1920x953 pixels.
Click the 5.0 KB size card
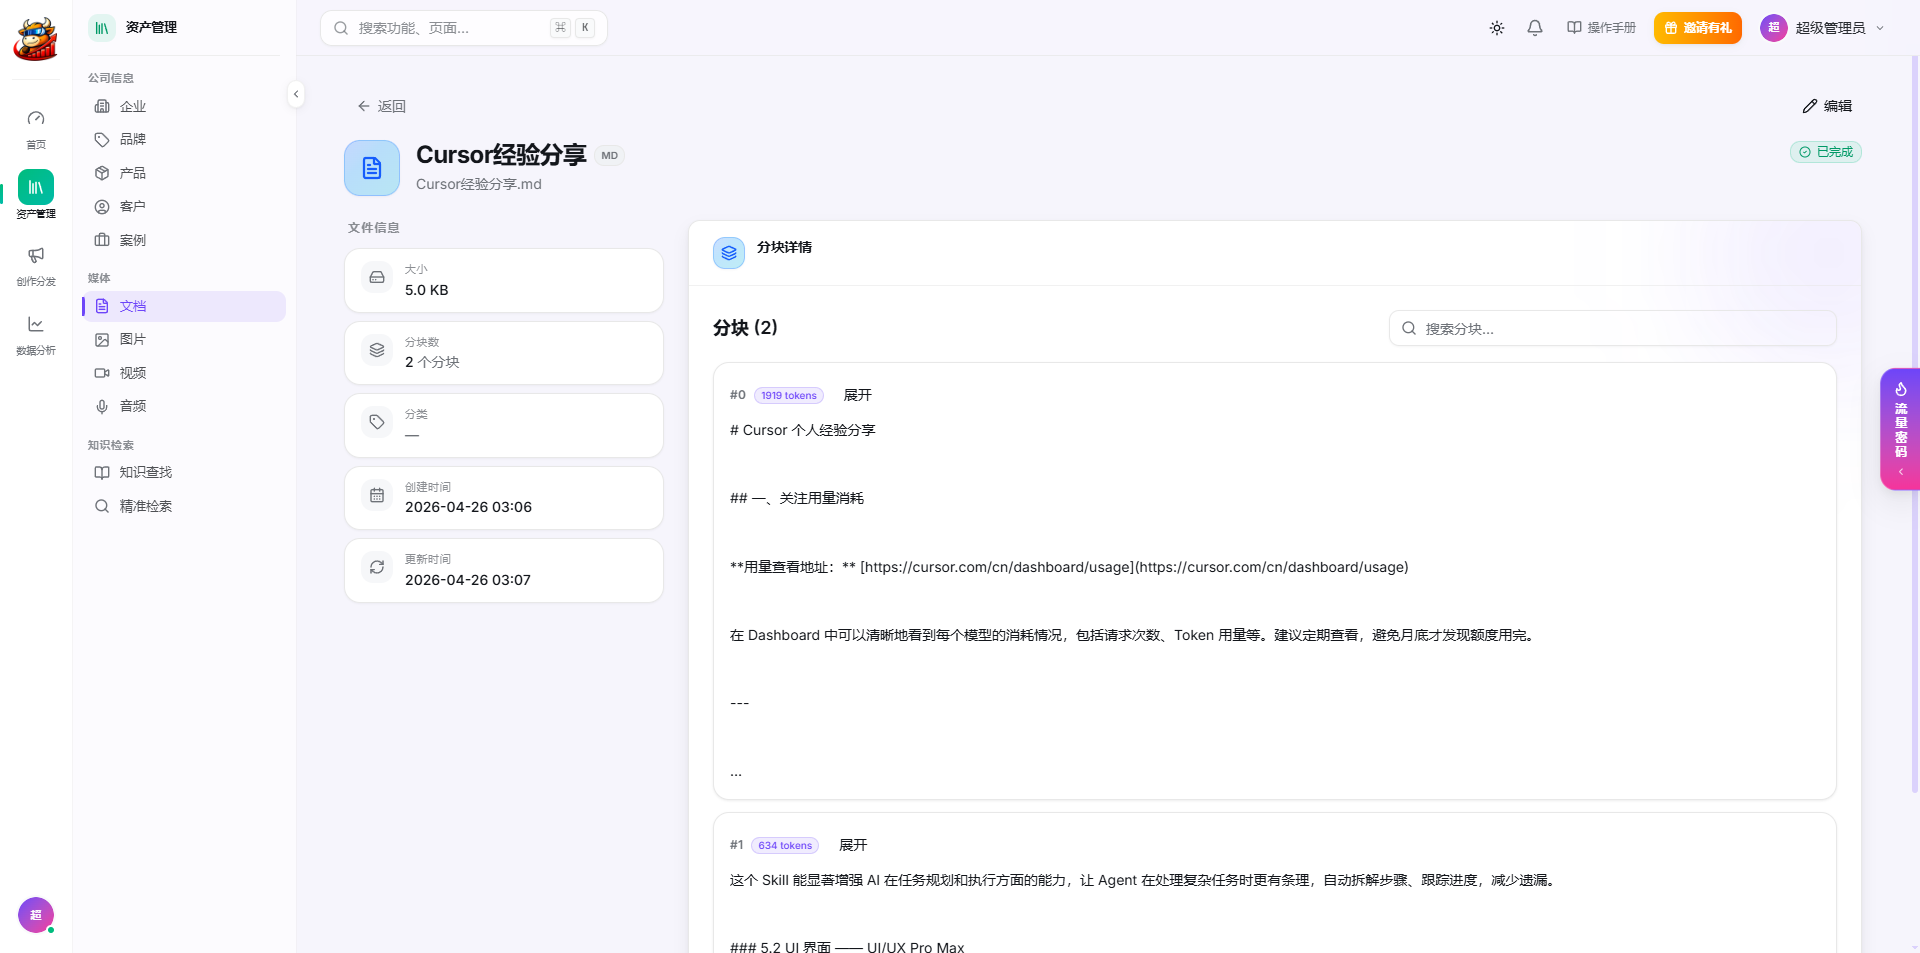point(504,280)
